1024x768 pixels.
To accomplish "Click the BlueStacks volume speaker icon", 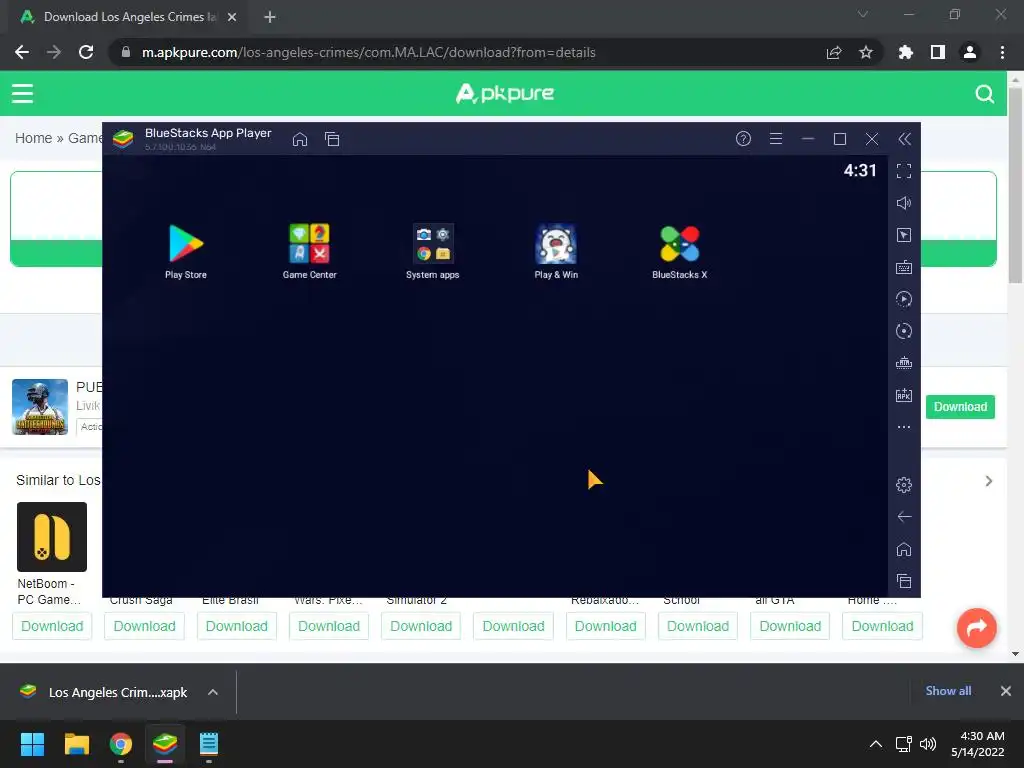I will (x=904, y=203).
